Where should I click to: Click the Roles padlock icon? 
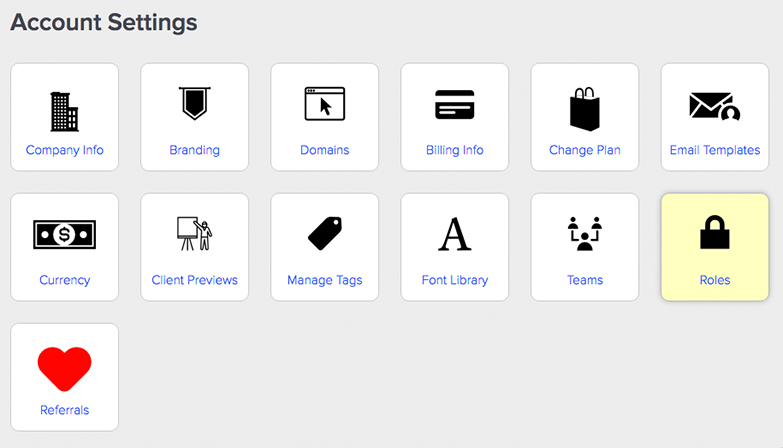[x=715, y=232]
